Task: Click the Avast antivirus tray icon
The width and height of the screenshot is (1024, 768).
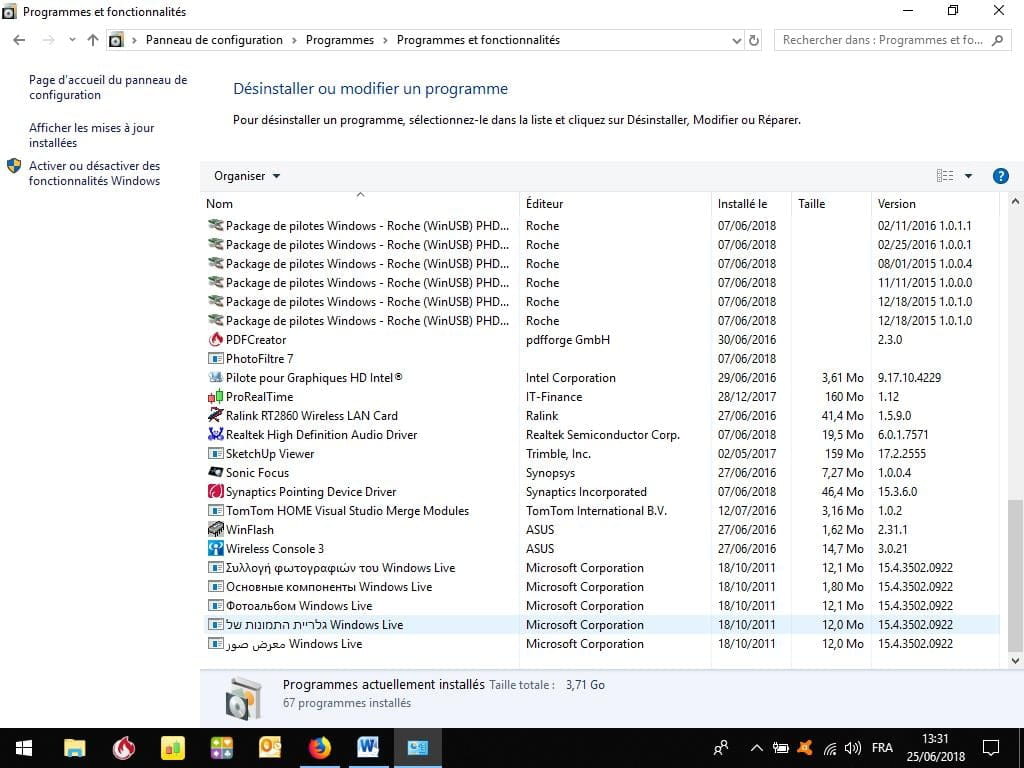Action: click(x=805, y=748)
